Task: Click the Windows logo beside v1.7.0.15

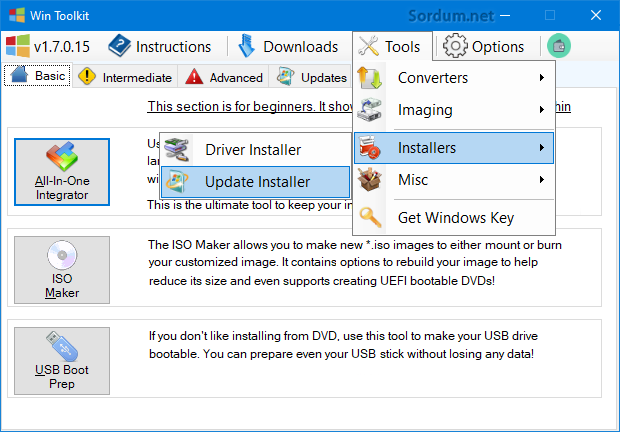Action: [x=17, y=46]
